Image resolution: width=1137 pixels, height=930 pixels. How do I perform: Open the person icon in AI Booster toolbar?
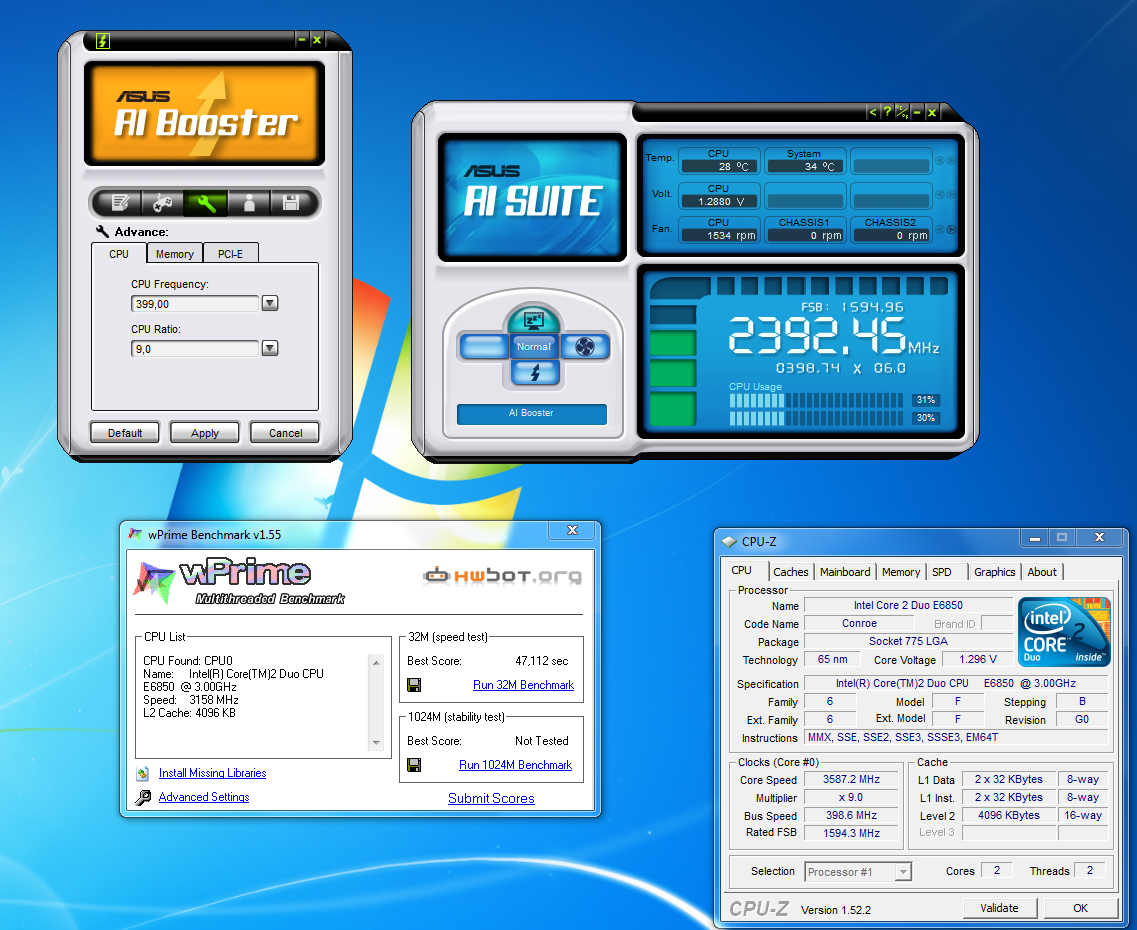coord(249,203)
